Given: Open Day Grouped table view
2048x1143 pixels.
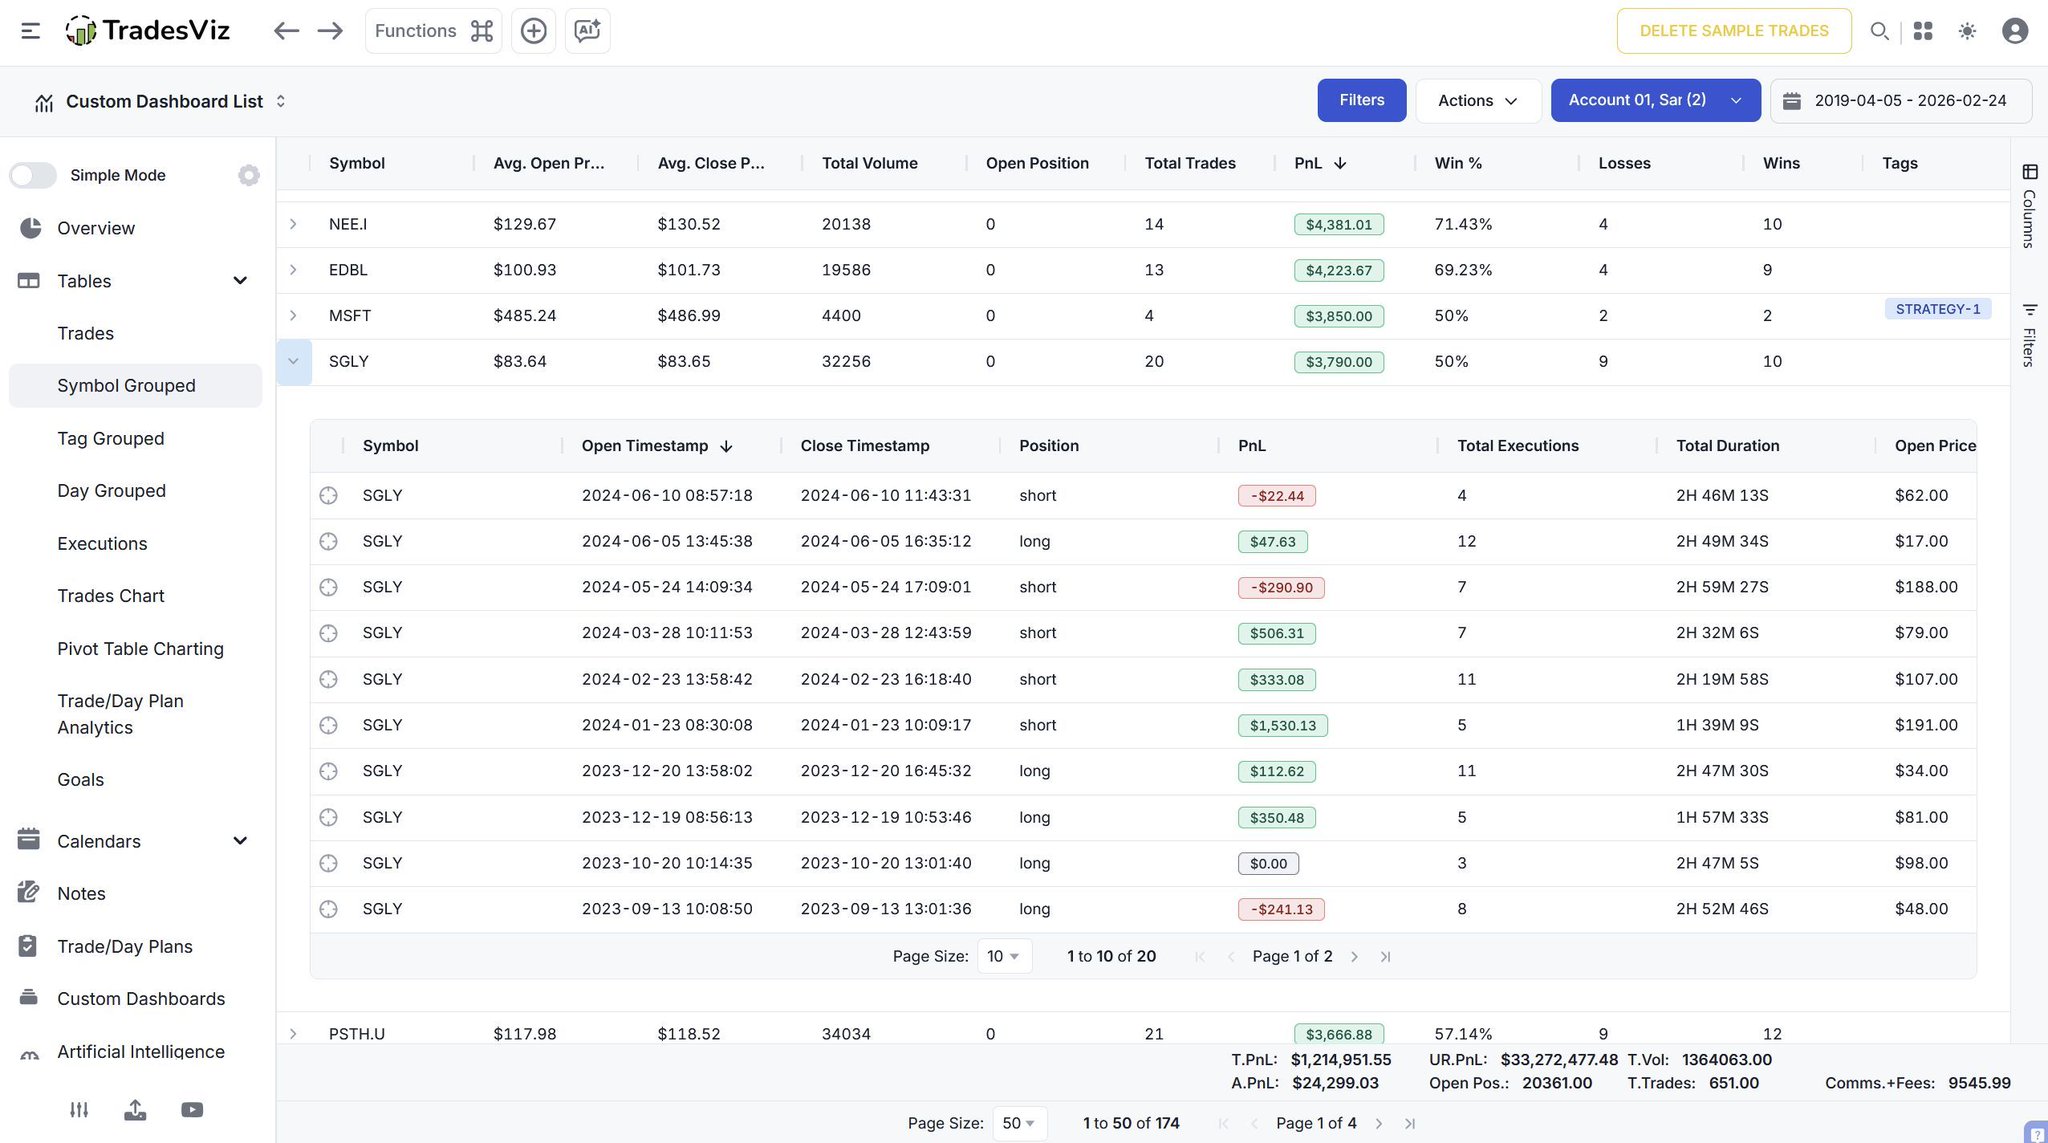Looking at the screenshot, I should click(111, 491).
